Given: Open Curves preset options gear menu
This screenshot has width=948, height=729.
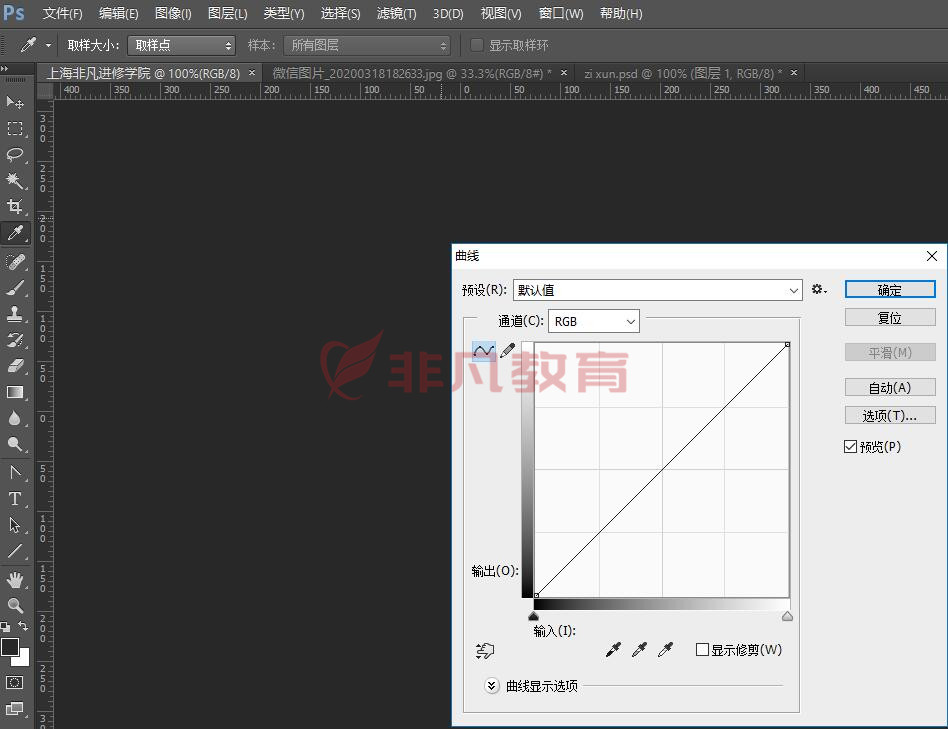Looking at the screenshot, I should (x=819, y=290).
